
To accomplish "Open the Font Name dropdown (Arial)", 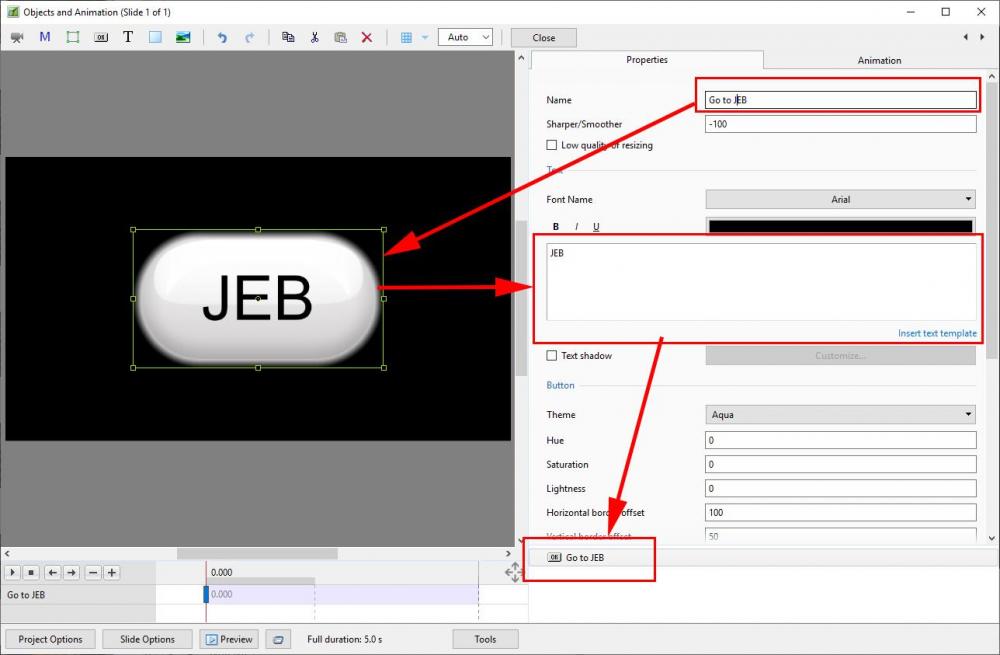I will pos(840,199).
